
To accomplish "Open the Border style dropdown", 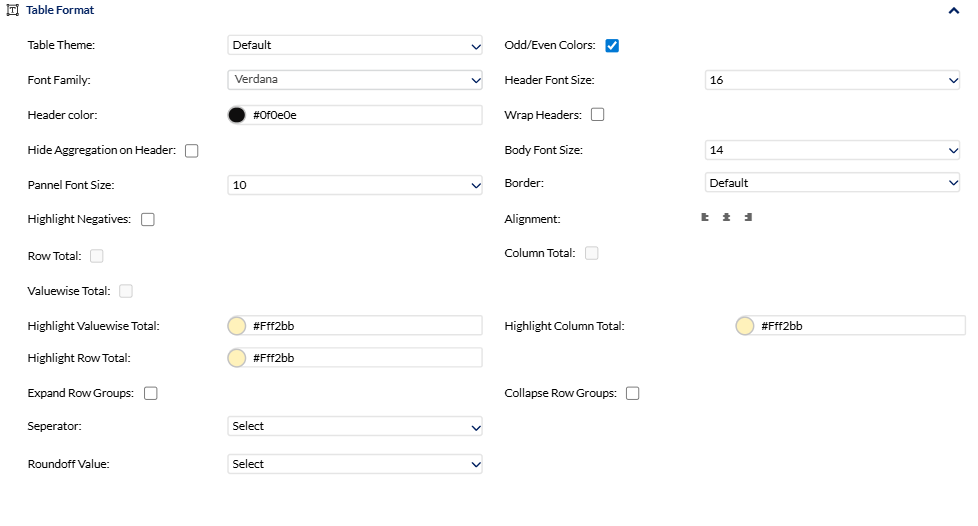I will pyautogui.click(x=832, y=183).
